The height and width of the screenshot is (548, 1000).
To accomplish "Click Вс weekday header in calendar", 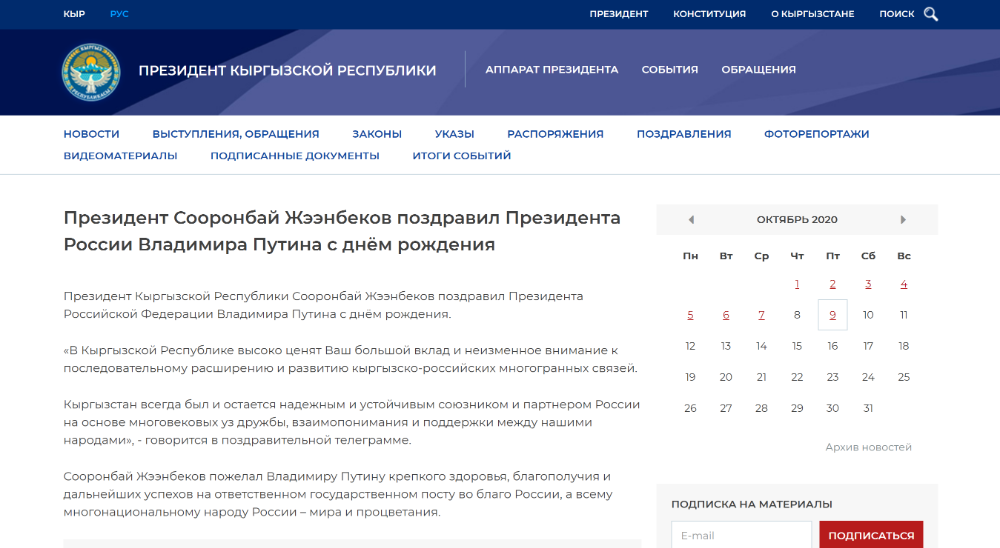I will pos(904,256).
